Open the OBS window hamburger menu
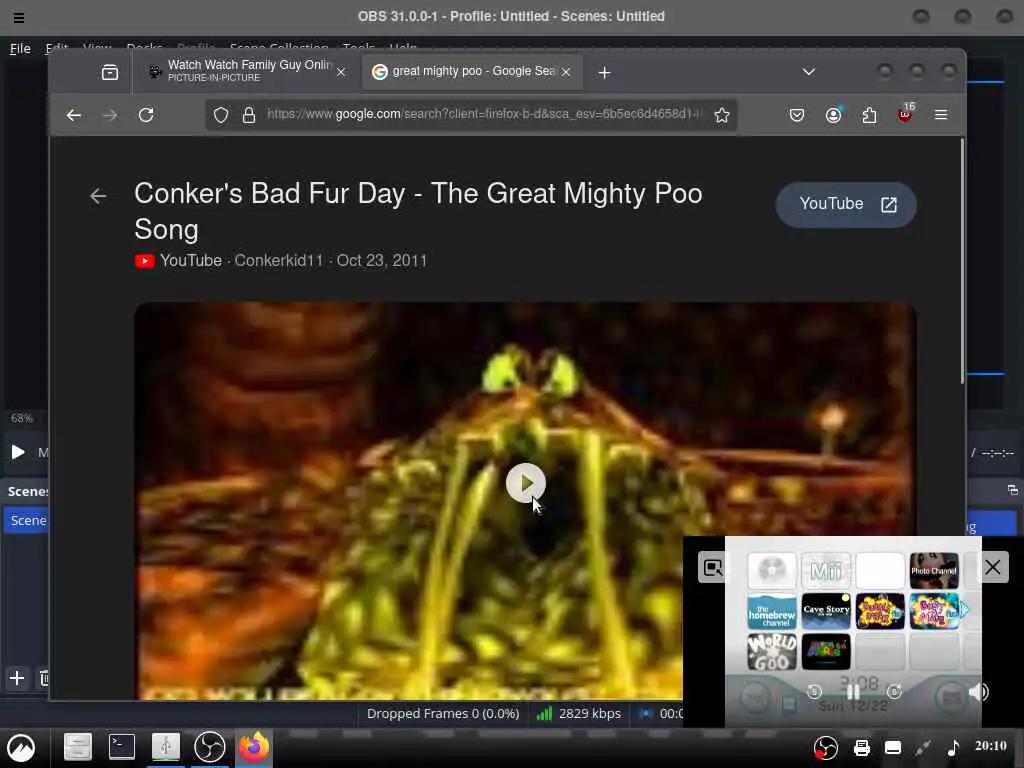Image resolution: width=1024 pixels, height=768 pixels. click(x=19, y=18)
